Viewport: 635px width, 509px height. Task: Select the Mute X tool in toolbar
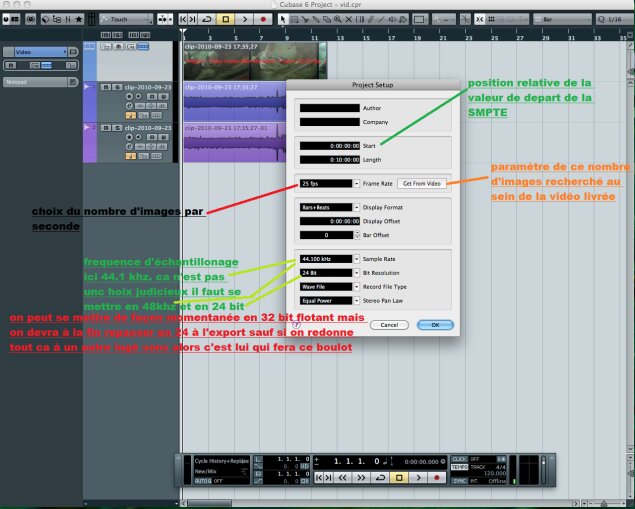coord(348,19)
